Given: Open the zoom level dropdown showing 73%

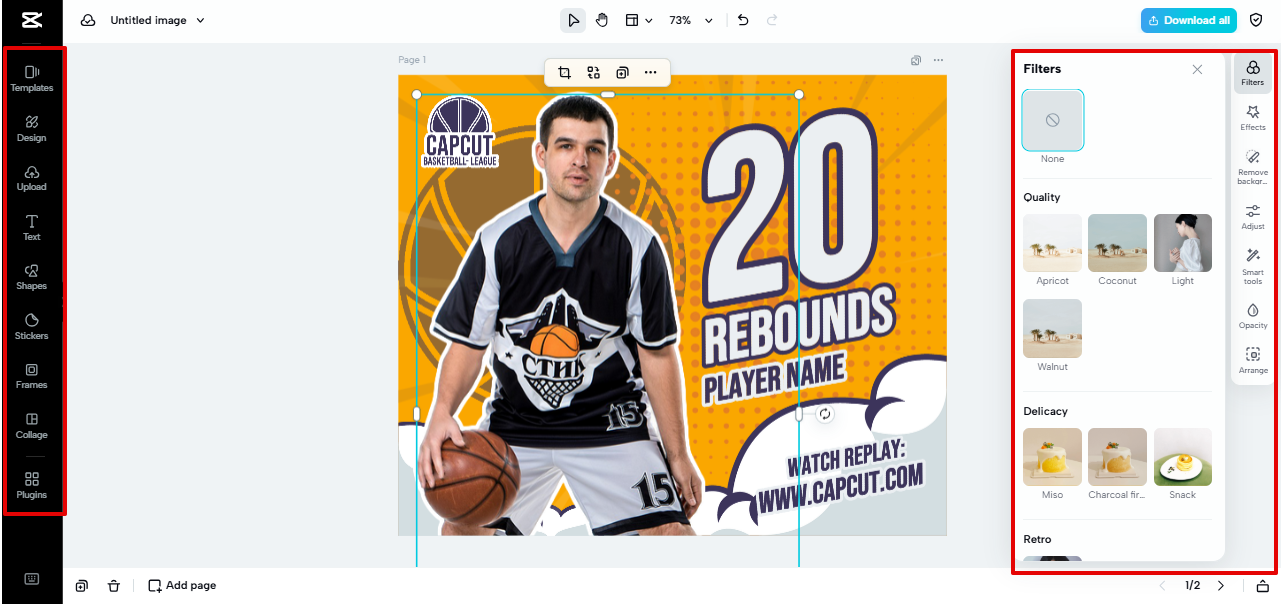Looking at the screenshot, I should pos(691,19).
